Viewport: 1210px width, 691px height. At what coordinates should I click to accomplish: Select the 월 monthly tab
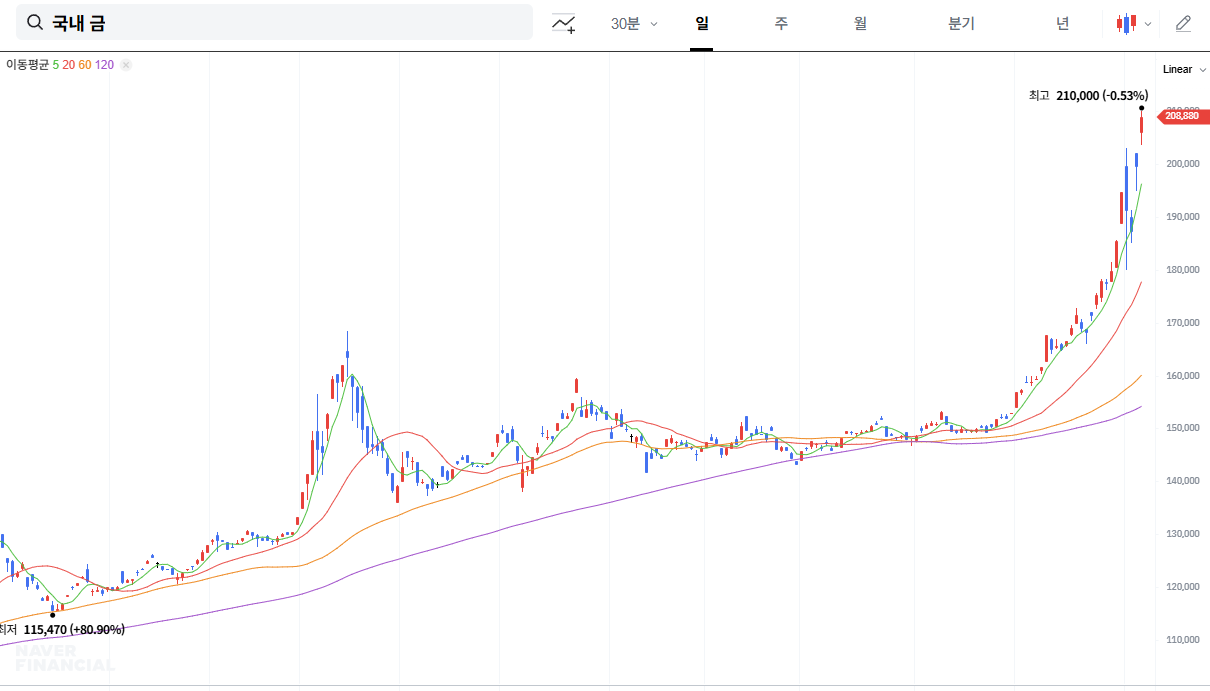(860, 24)
